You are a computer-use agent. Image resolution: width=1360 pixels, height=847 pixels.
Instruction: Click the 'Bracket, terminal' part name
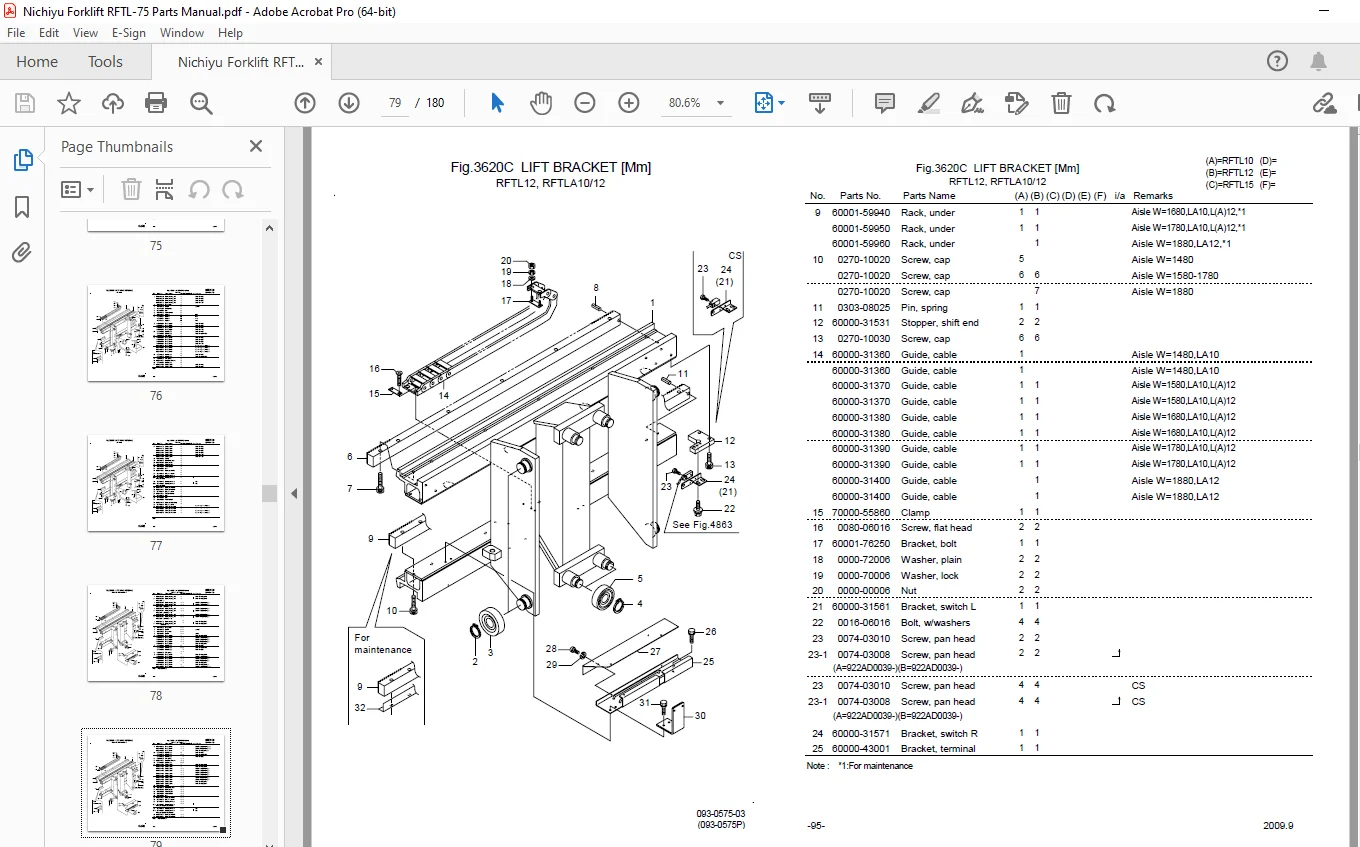tap(938, 749)
